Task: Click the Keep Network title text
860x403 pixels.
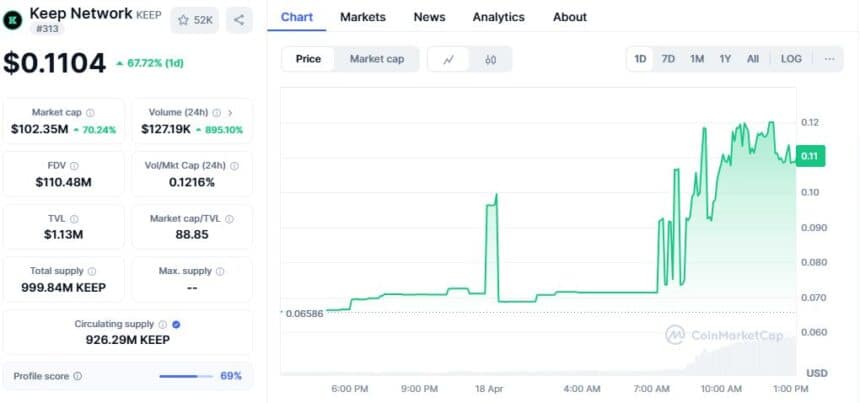Action: coord(81,13)
